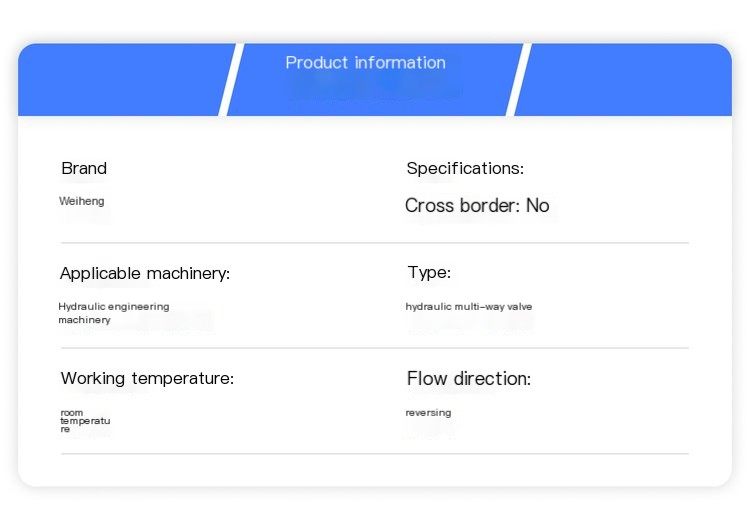The image size is (750, 530).
Task: Select the Applicable machinery label
Action: (x=145, y=274)
